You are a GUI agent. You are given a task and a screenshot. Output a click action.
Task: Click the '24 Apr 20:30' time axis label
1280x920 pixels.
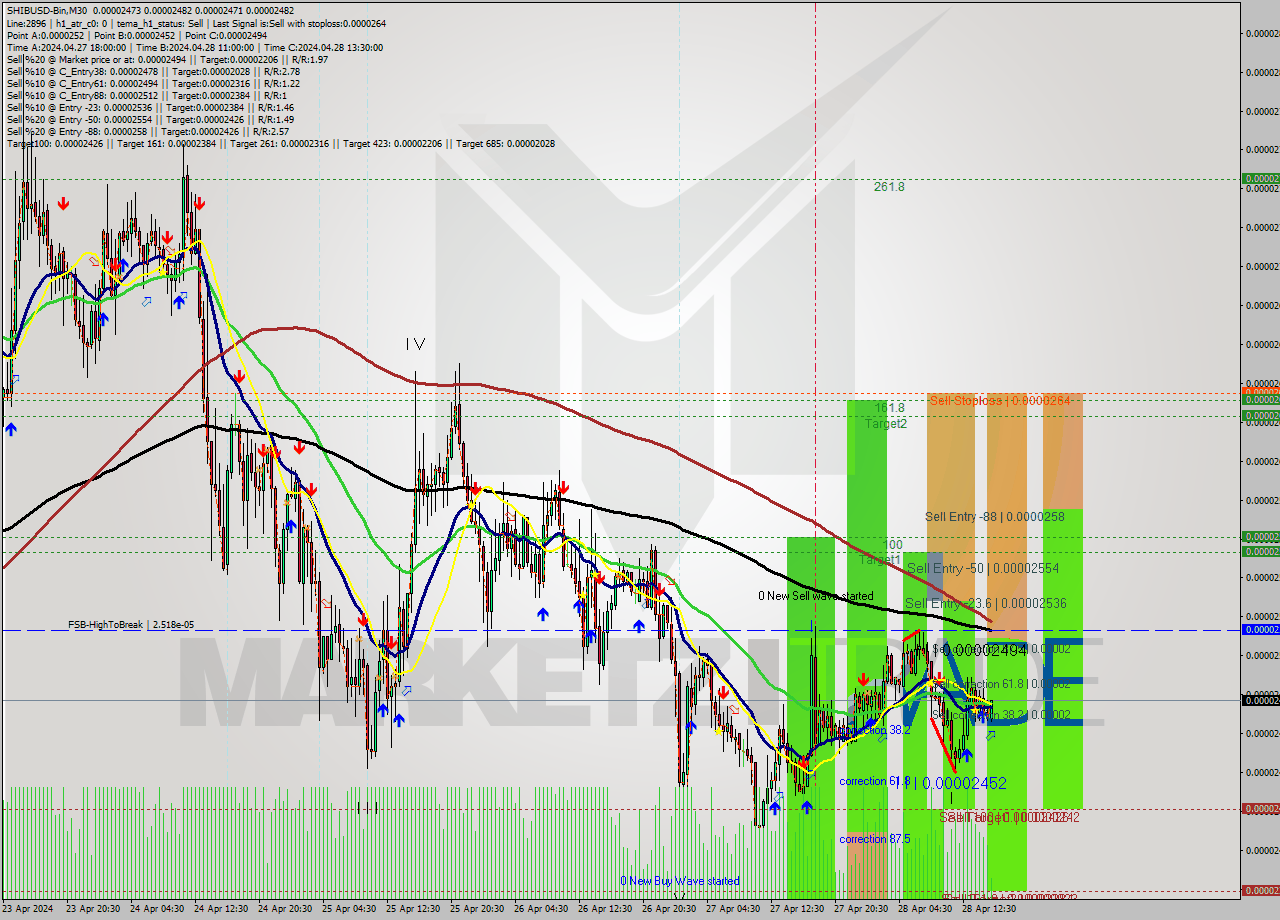click(284, 909)
